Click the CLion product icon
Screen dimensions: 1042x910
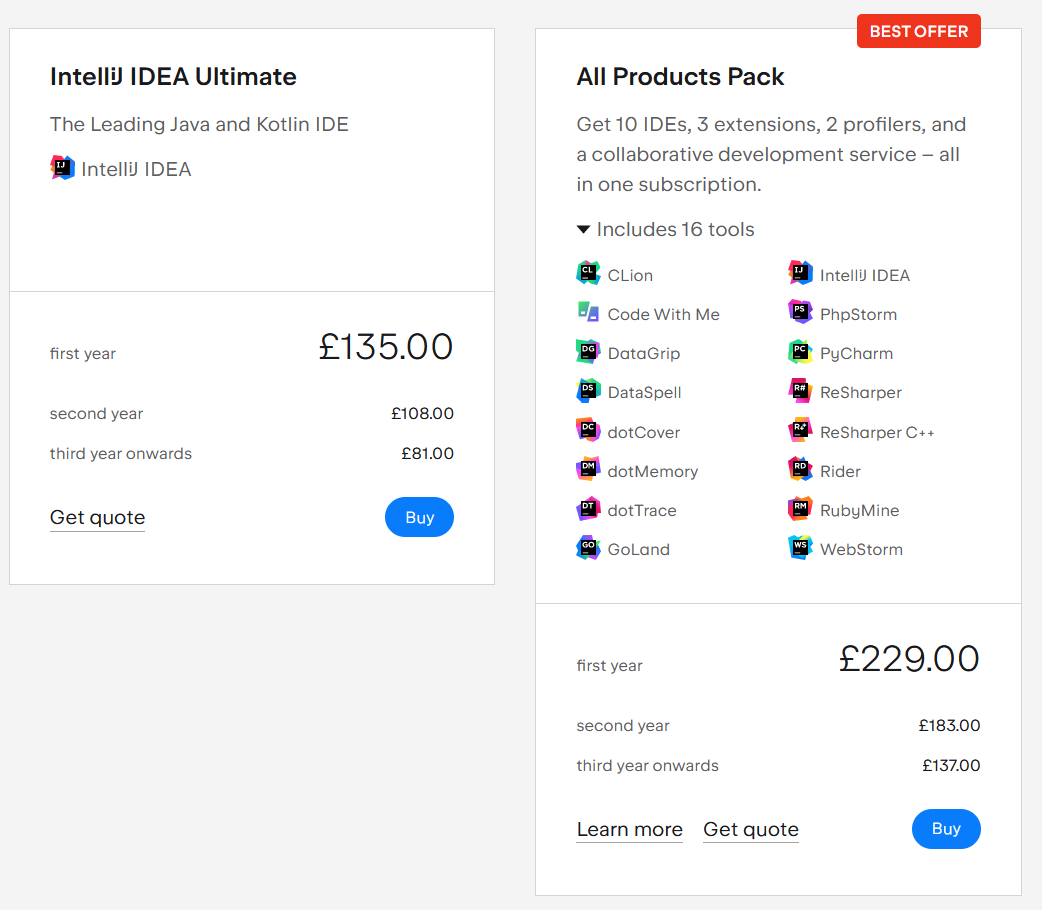point(588,274)
